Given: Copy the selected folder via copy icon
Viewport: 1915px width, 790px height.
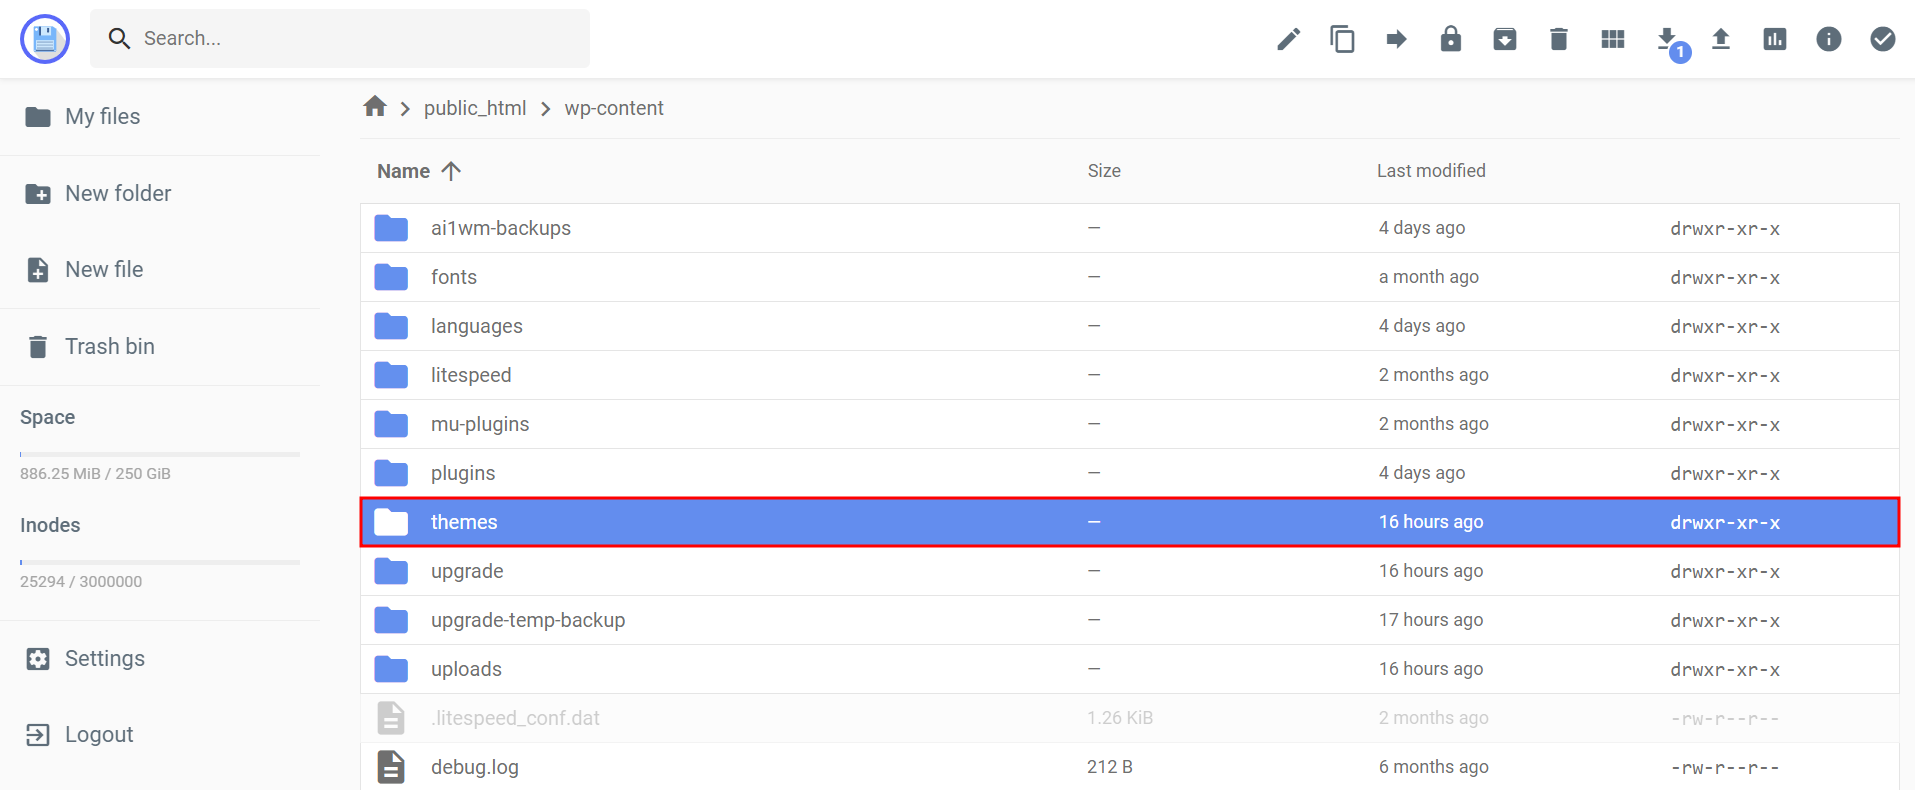Looking at the screenshot, I should point(1342,38).
